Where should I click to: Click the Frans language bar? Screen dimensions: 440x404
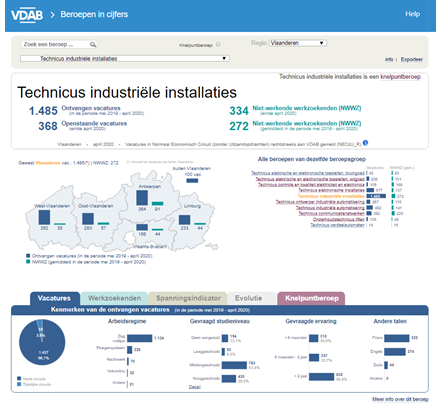tap(397, 338)
